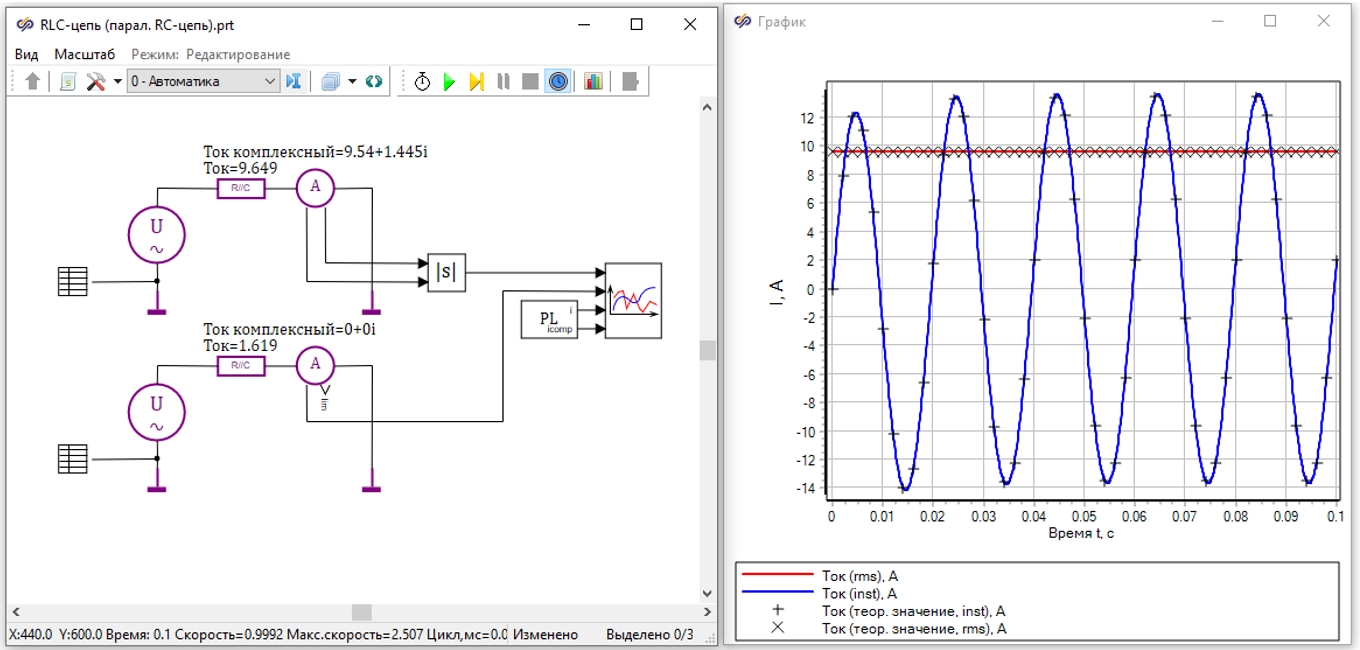Click the yellow step-forward simulation icon
This screenshot has height=650, width=1360.
pyautogui.click(x=476, y=82)
